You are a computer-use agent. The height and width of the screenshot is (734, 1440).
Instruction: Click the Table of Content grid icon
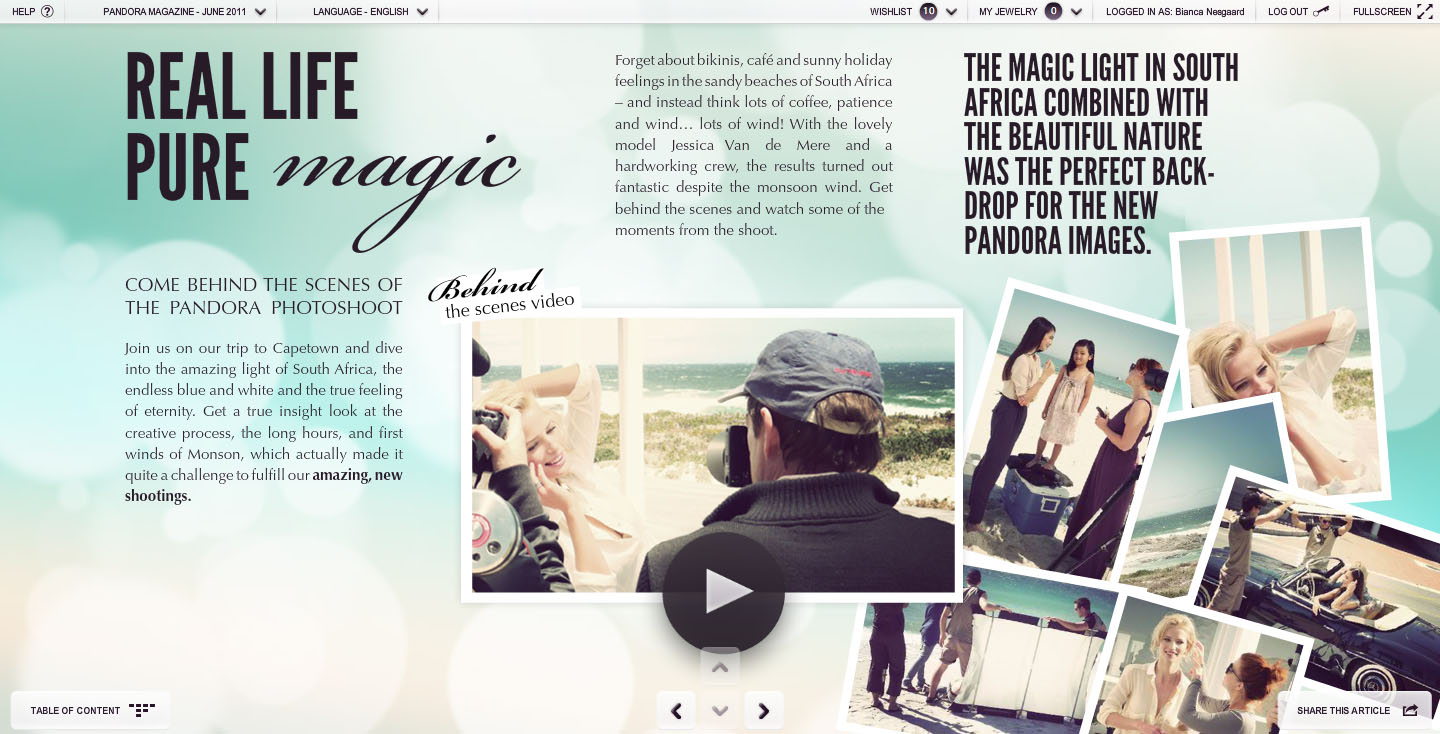pyautogui.click(x=142, y=710)
